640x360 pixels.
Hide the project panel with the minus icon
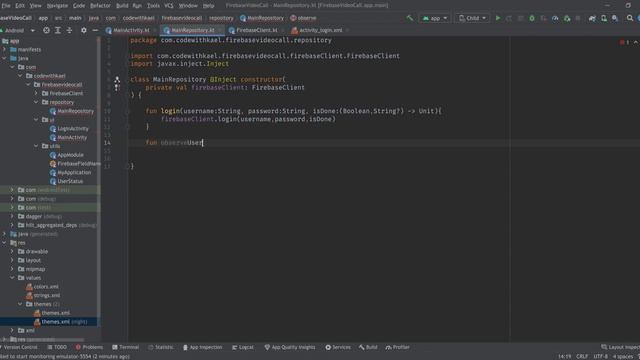click(x=95, y=30)
